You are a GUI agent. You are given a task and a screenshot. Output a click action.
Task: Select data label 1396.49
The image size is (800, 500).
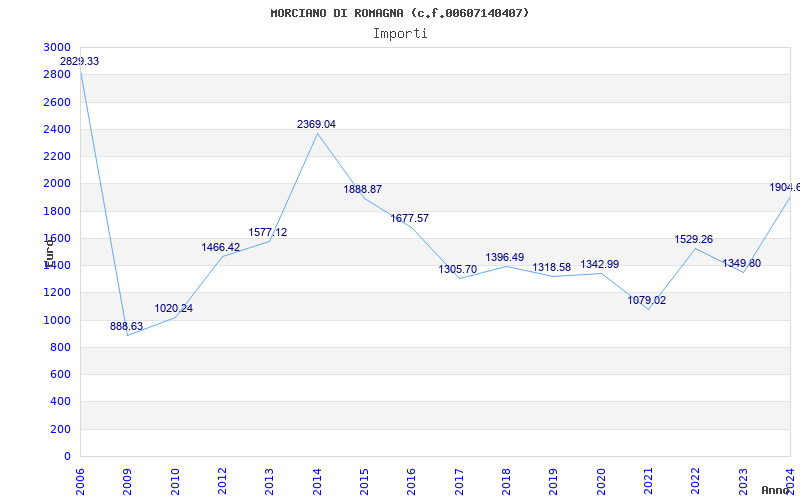pos(505,258)
